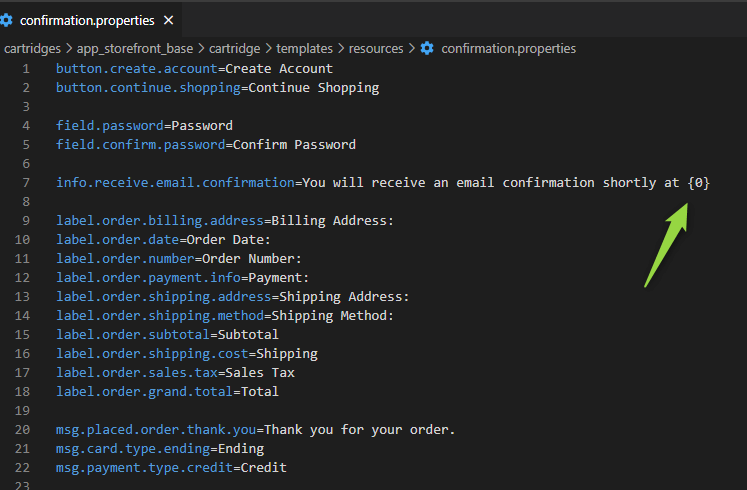Viewport: 747px width, 490px height.
Task: Close the confirmation.properties tab
Action: pos(168,20)
